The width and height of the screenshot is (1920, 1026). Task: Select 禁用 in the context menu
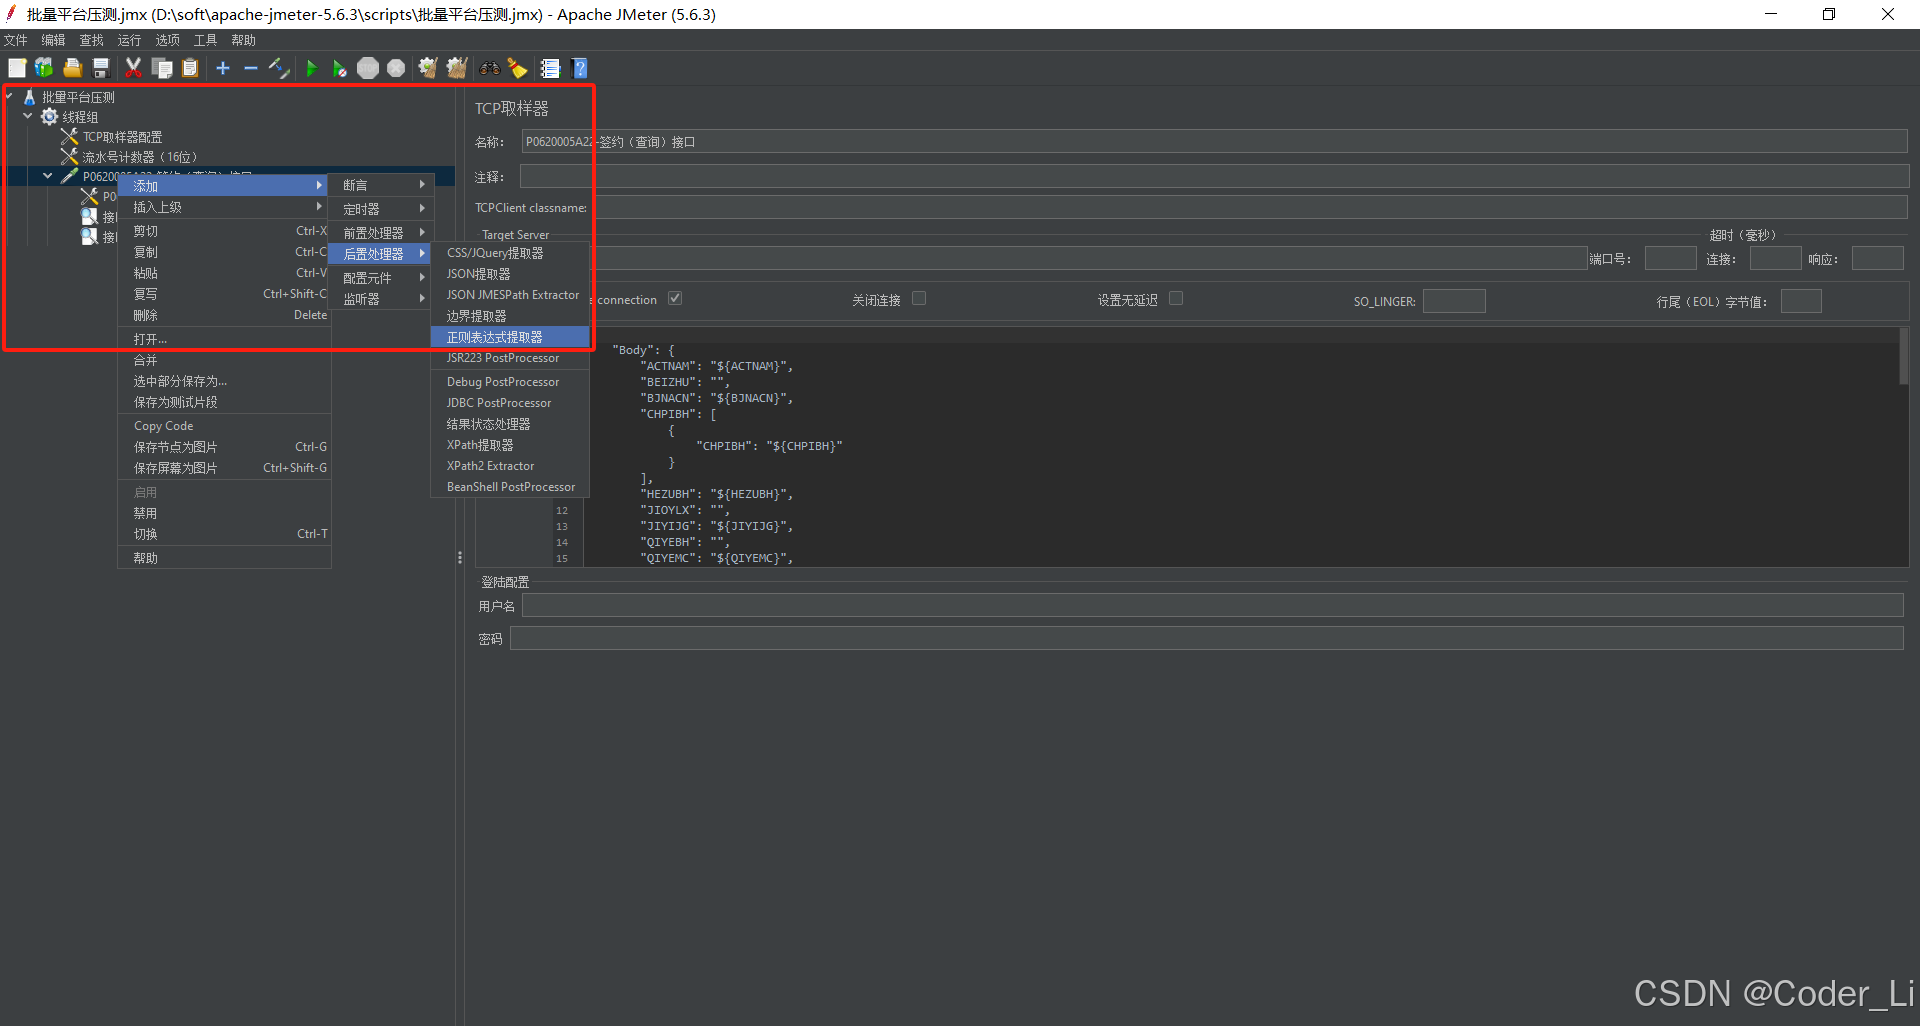225,513
